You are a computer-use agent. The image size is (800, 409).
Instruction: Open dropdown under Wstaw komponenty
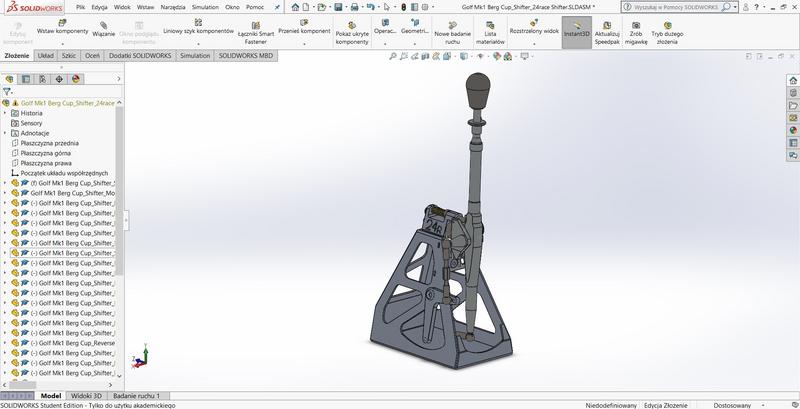pyautogui.click(x=62, y=44)
